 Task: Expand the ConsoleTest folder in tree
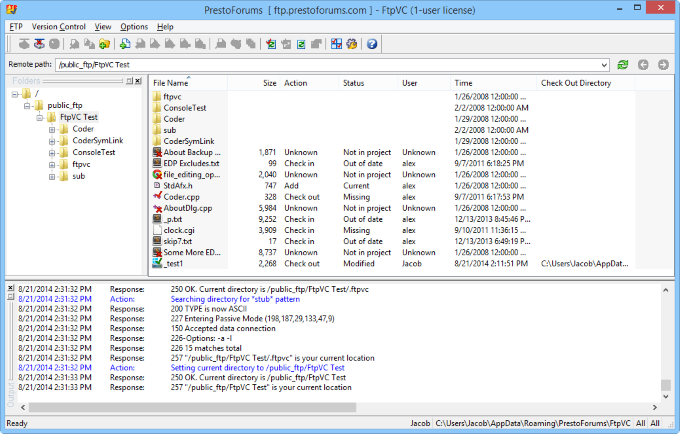coord(52,153)
